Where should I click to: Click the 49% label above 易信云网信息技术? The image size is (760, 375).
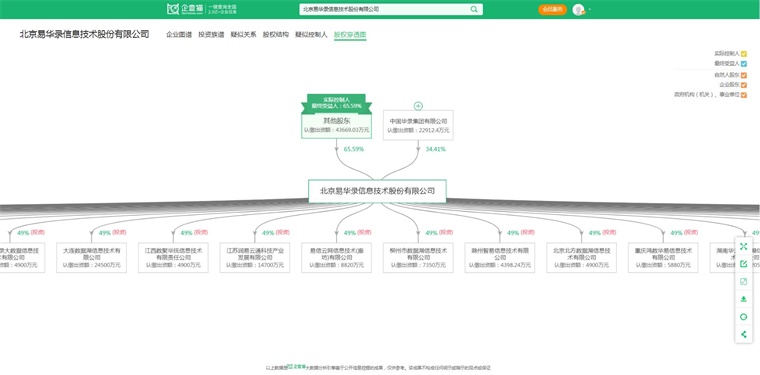tap(349, 233)
